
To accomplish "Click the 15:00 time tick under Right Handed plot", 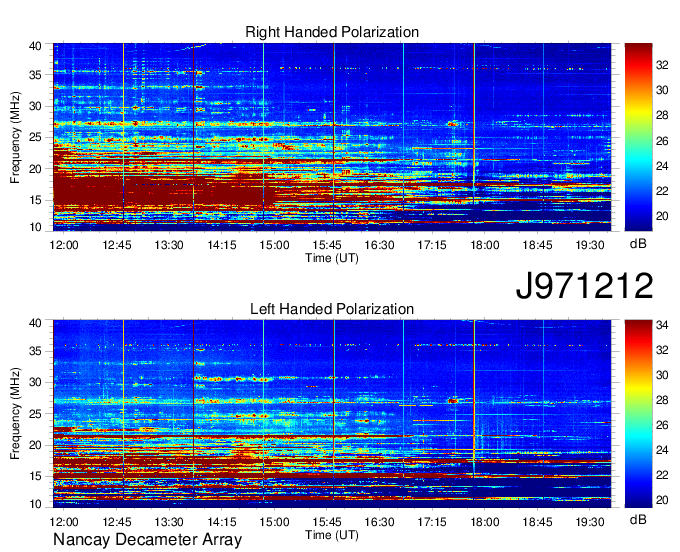I will click(275, 245).
